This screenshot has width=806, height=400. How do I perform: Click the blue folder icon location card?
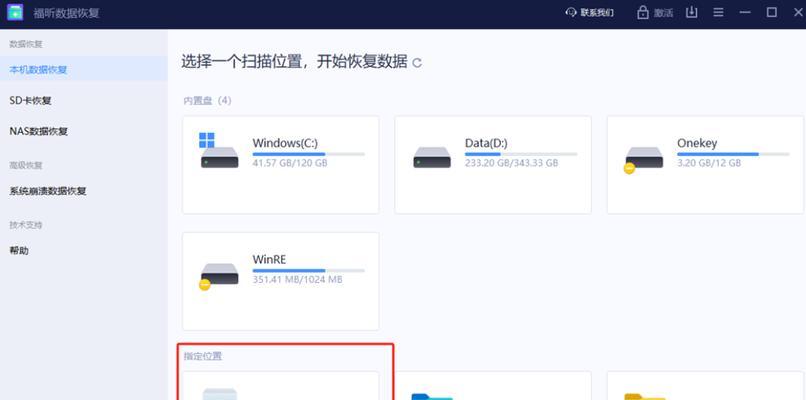(x=492, y=386)
